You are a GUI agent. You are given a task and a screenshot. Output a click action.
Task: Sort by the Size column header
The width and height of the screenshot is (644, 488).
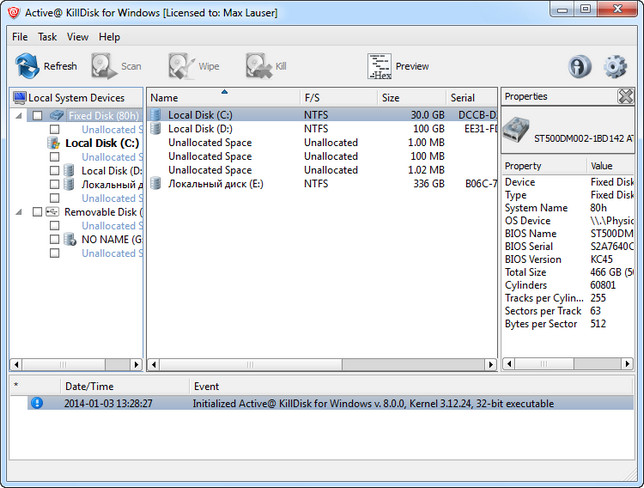412,98
